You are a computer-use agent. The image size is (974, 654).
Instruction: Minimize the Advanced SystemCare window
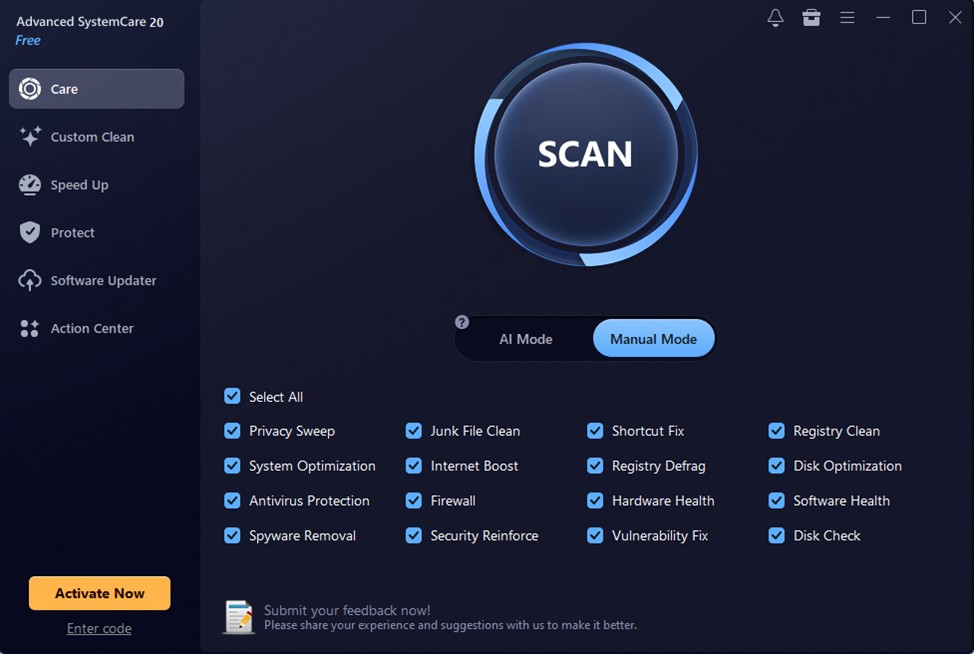pyautogui.click(x=883, y=17)
